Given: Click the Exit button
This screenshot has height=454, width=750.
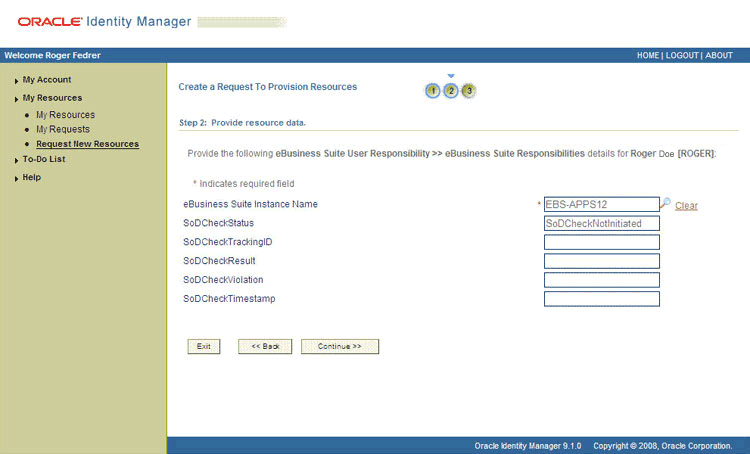Looking at the screenshot, I should 204,346.
